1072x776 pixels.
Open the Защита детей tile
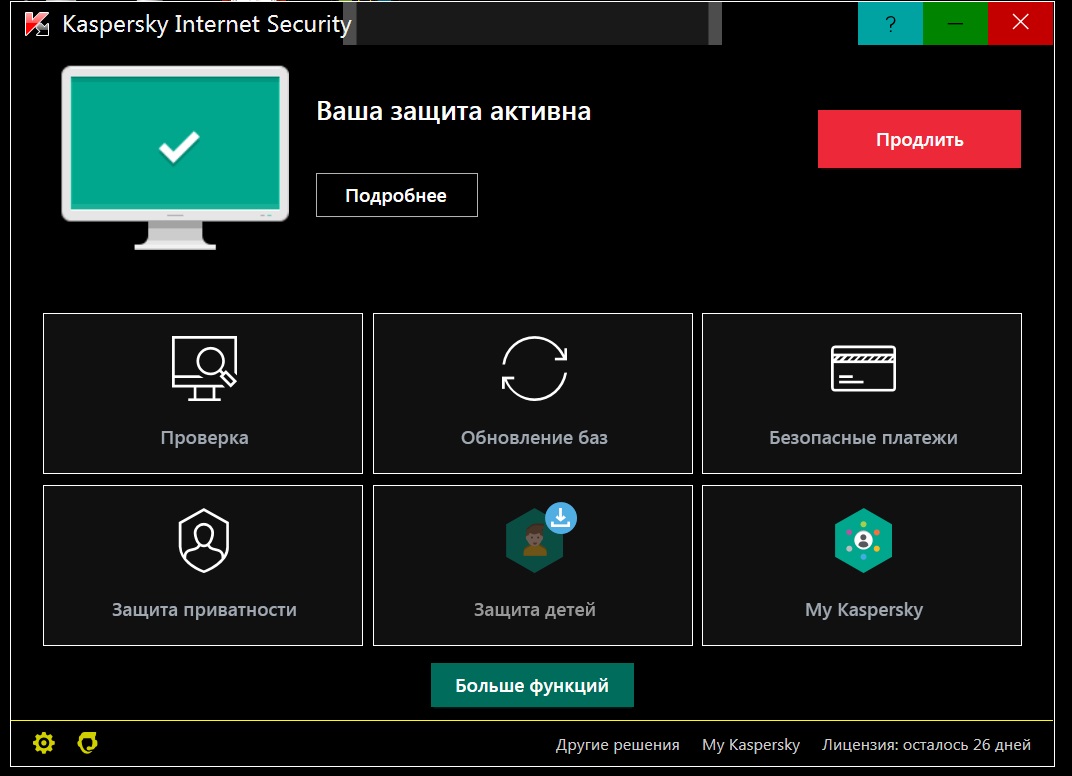pyautogui.click(x=533, y=565)
